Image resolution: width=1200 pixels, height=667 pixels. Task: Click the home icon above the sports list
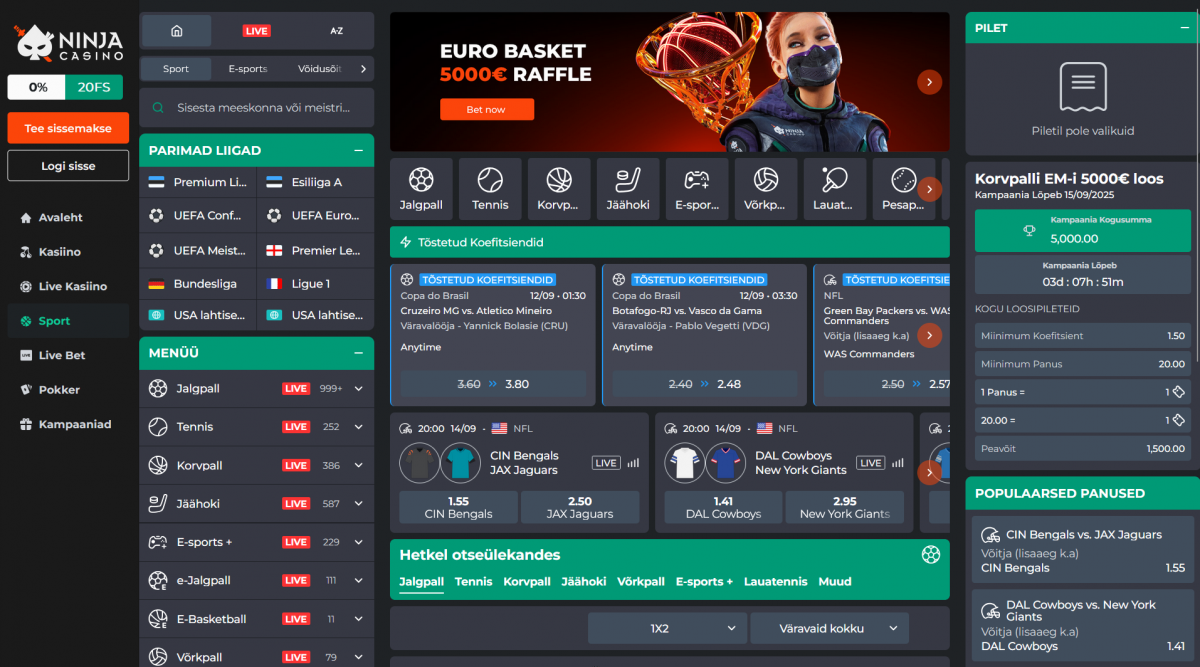pos(176,30)
